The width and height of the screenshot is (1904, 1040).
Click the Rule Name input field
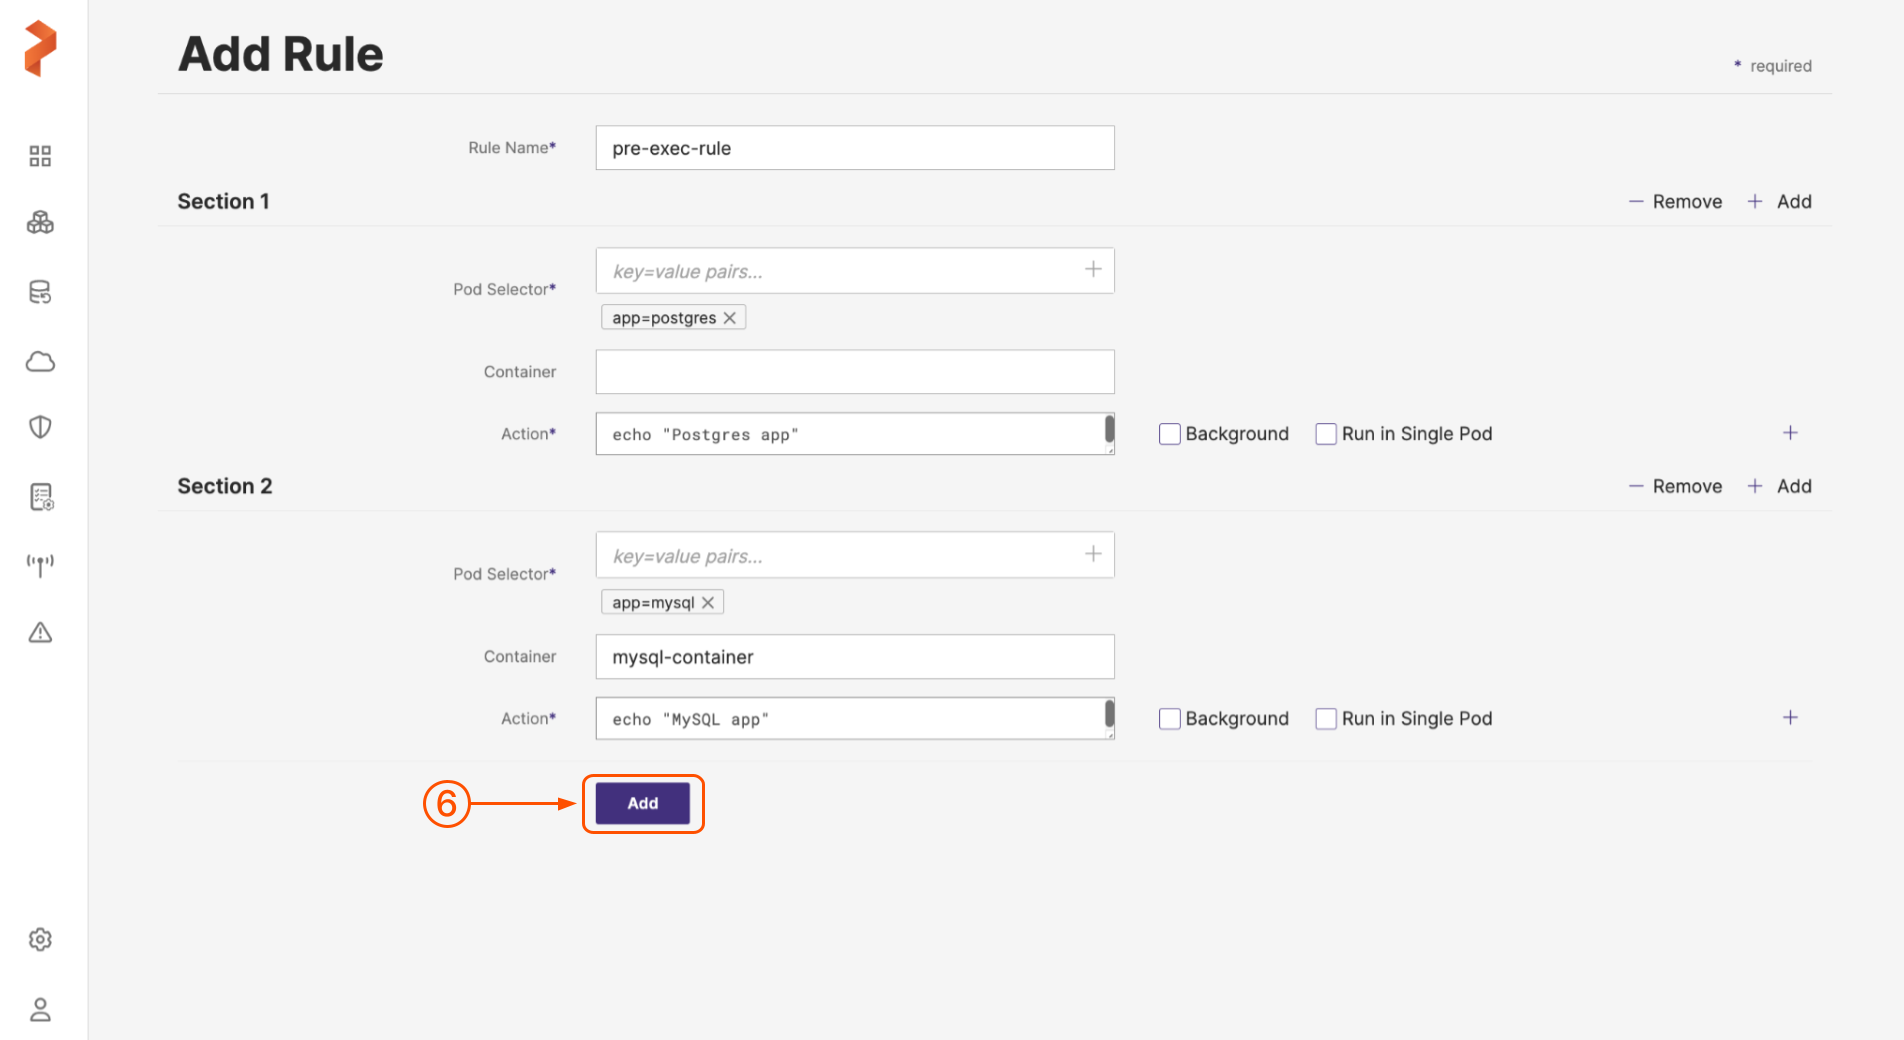[854, 148]
